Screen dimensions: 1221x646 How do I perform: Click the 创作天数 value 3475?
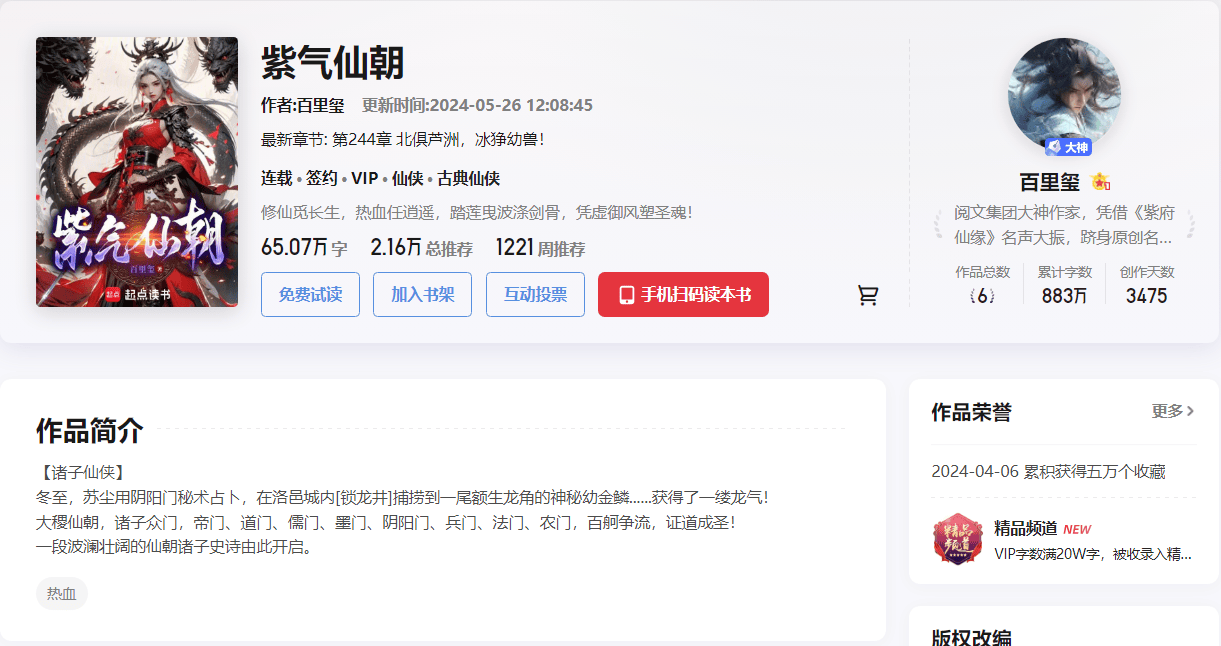coord(1146,296)
